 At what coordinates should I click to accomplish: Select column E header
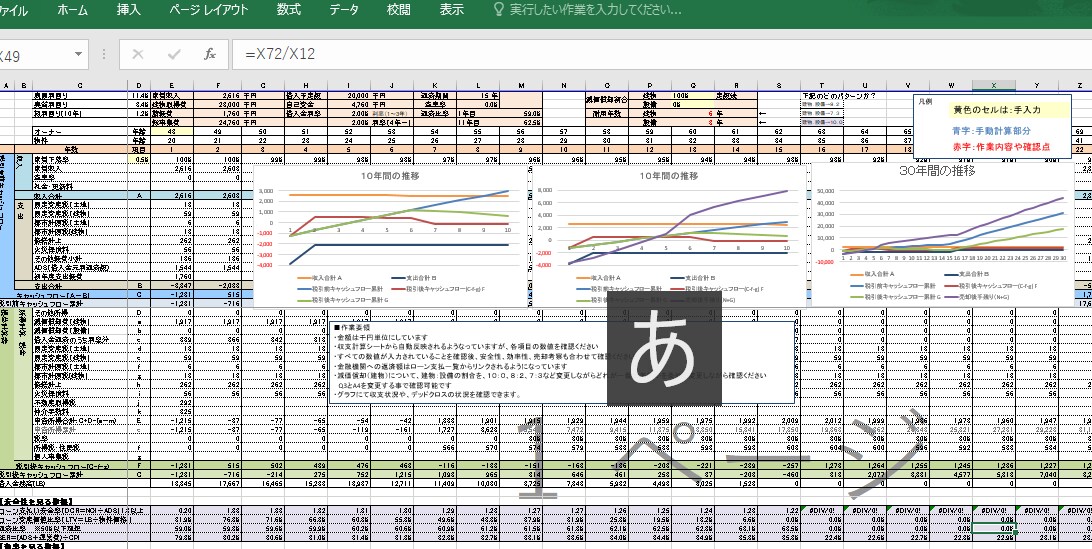tap(171, 85)
